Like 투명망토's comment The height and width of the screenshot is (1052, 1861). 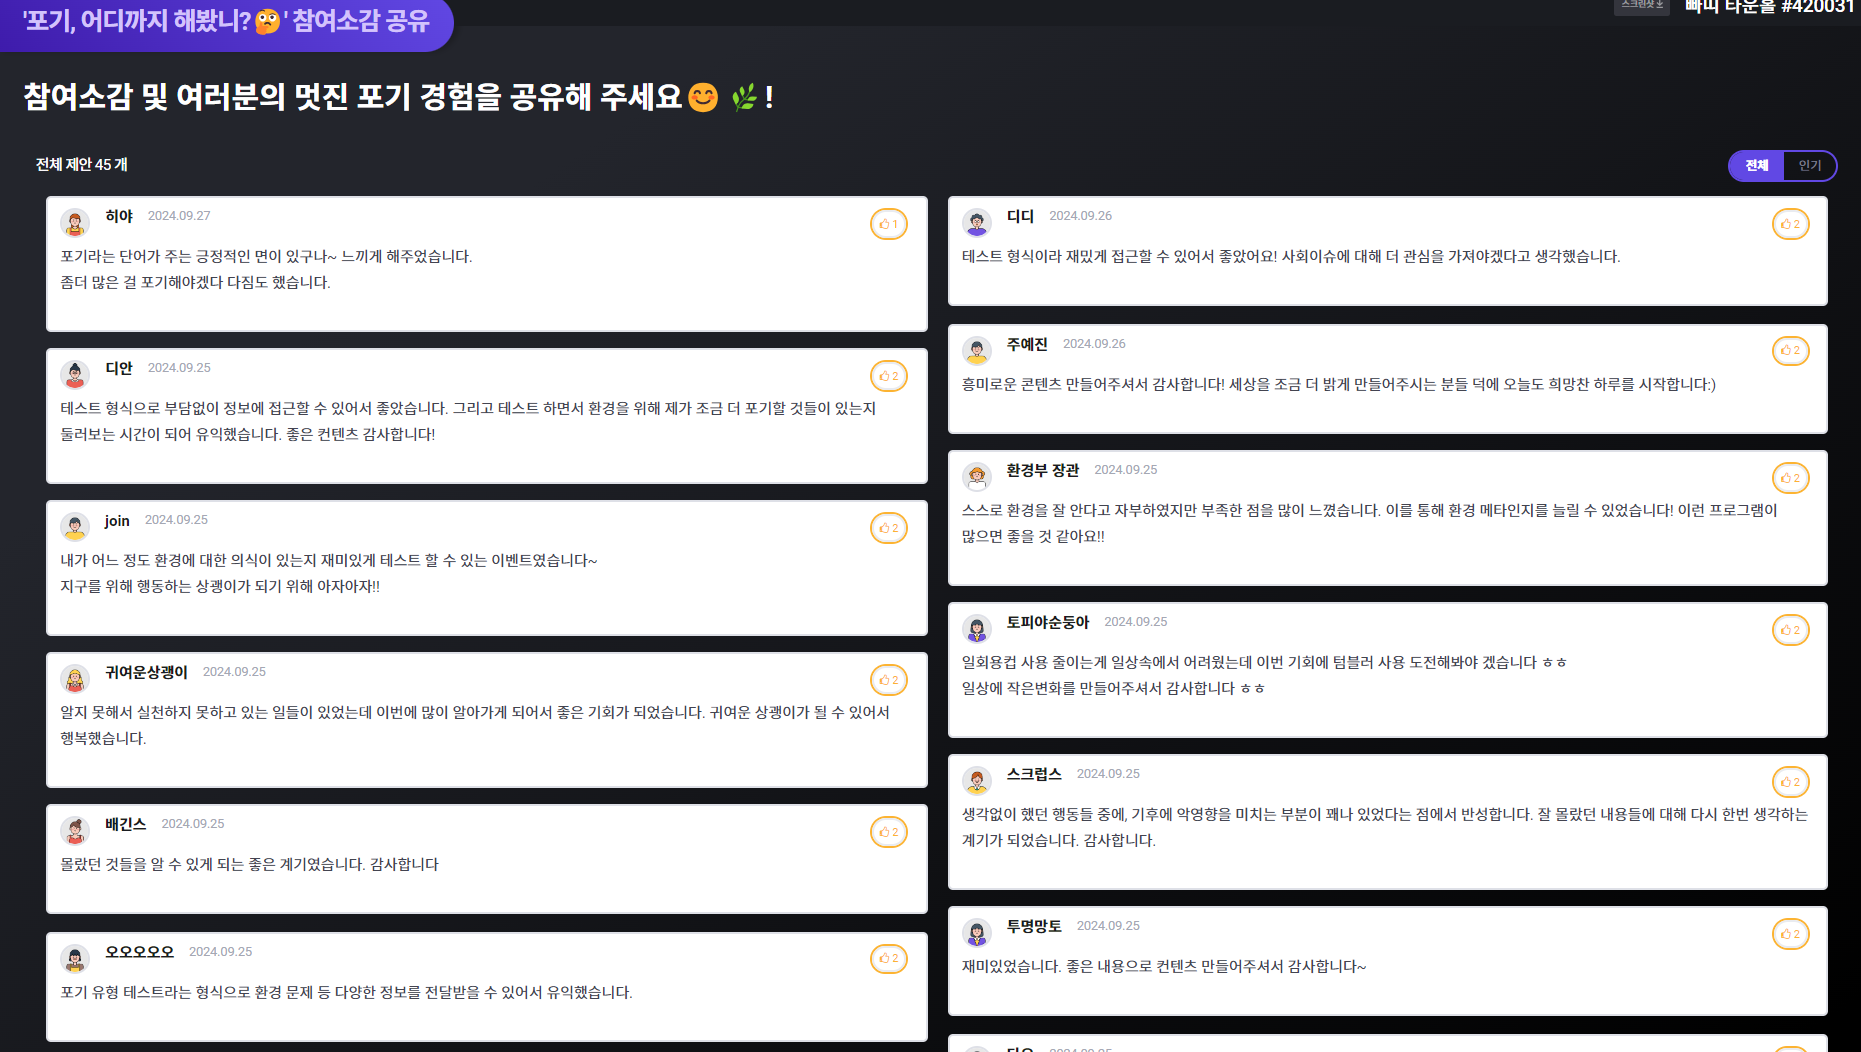(x=1790, y=934)
